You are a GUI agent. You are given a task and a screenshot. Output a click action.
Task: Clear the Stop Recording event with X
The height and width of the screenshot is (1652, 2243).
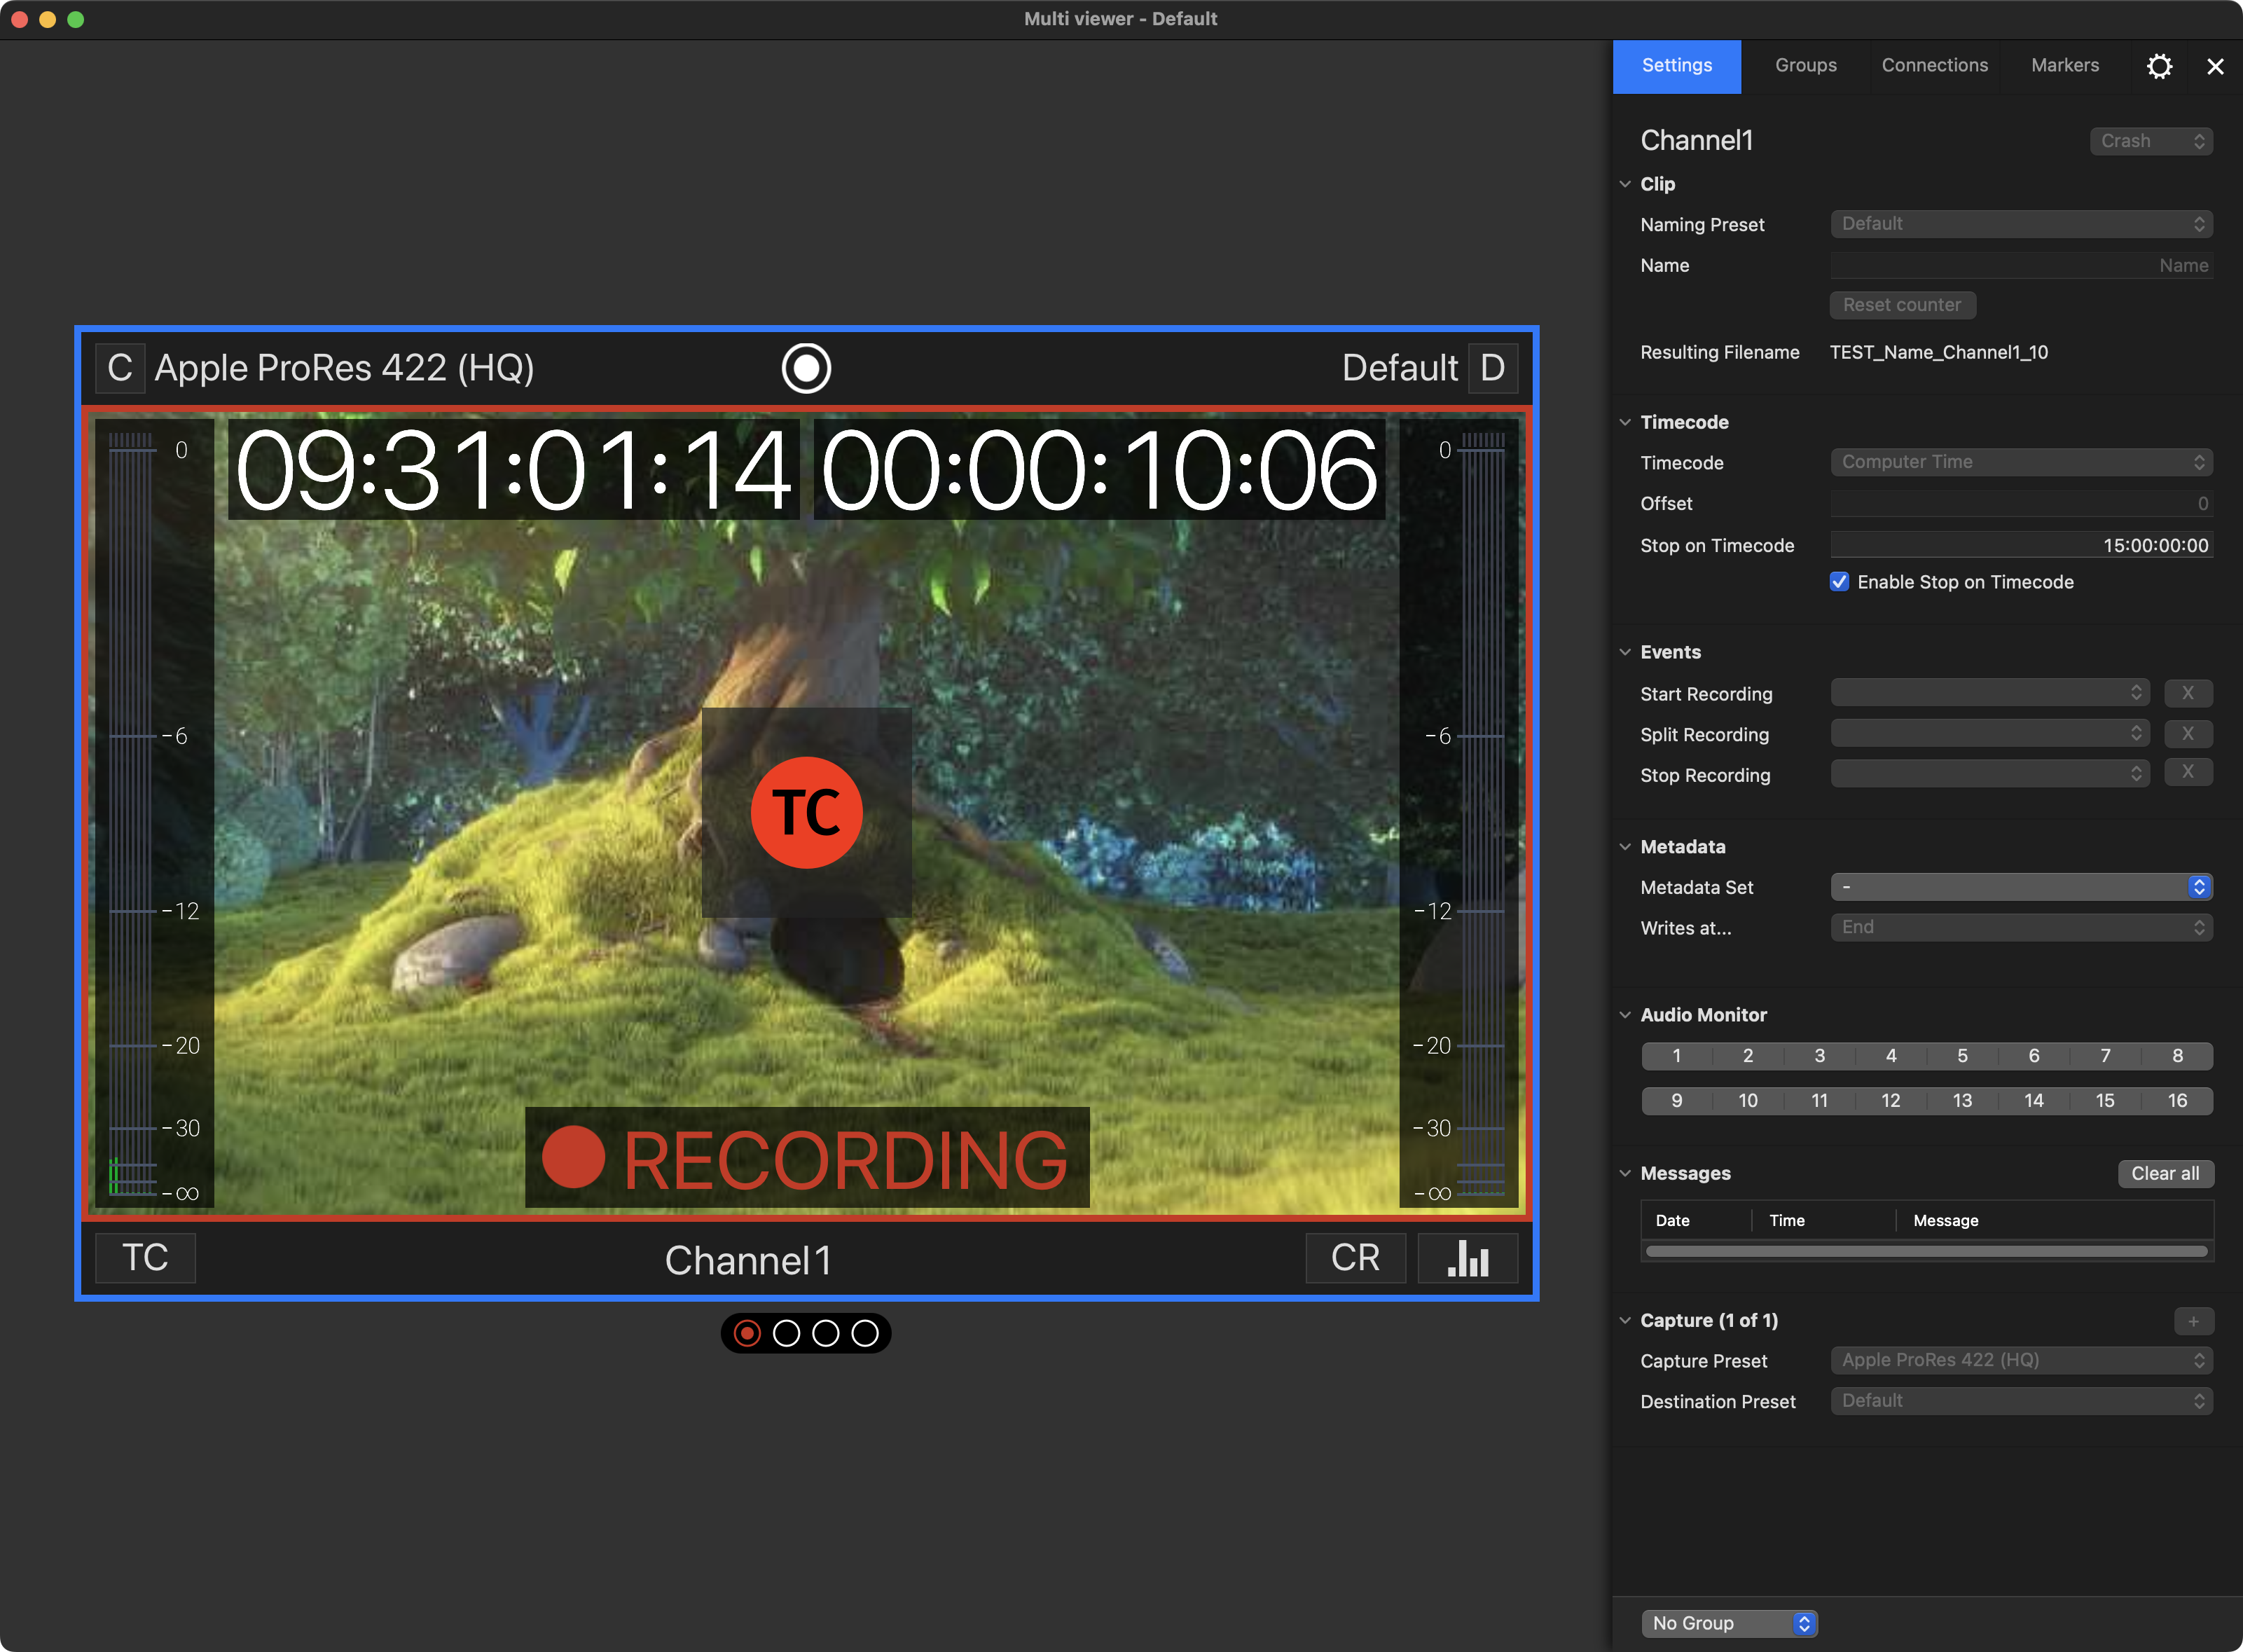(2188, 772)
